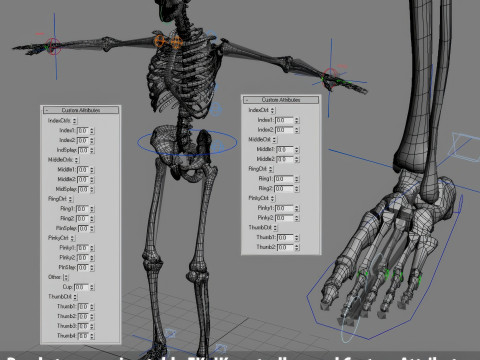Click the MidSplay spinner arrows

pos(92,189)
